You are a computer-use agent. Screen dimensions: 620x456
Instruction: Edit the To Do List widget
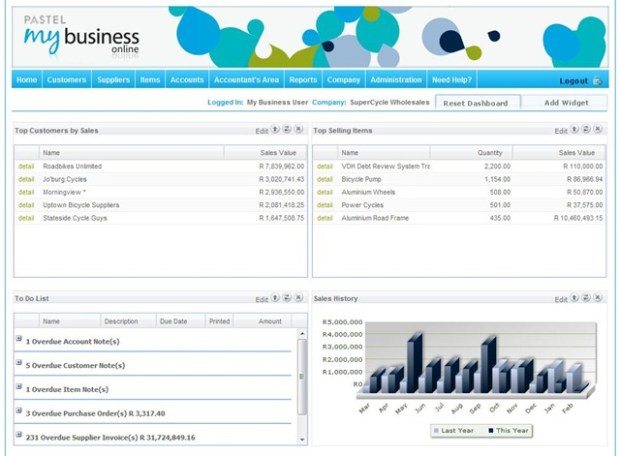[261, 299]
